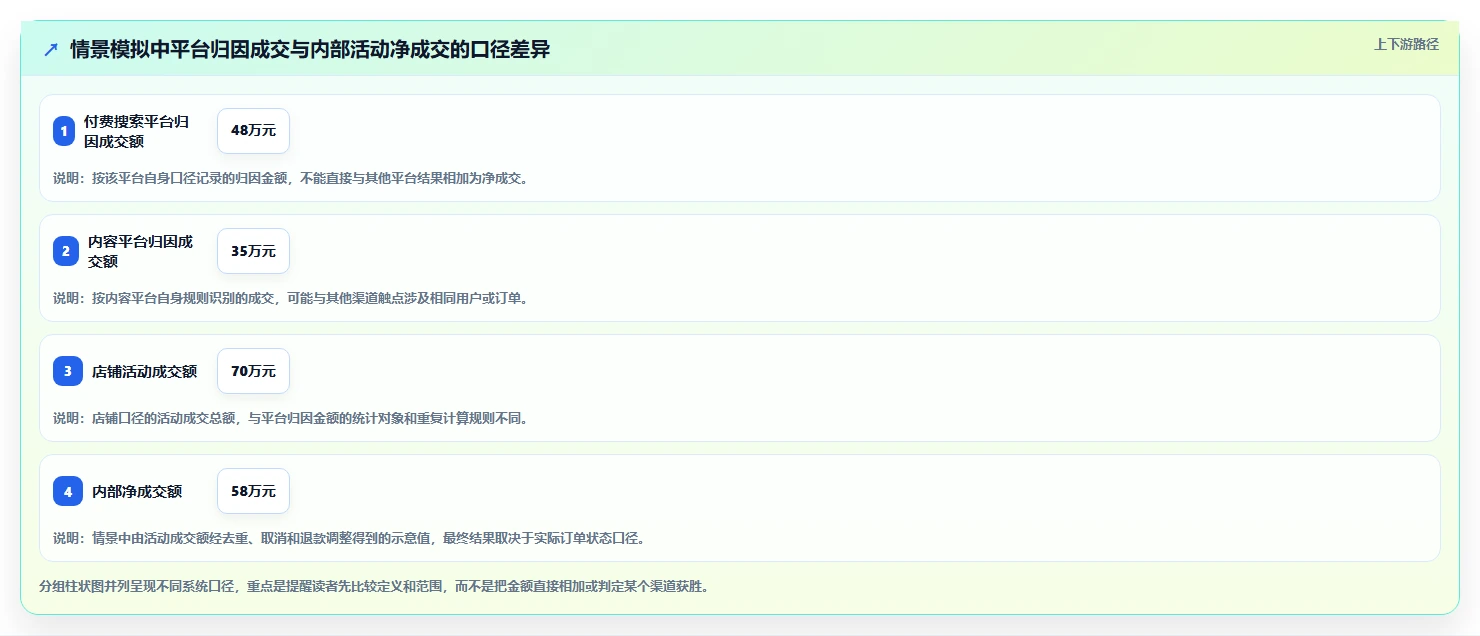This screenshot has width=1480, height=636.
Task: Click the 内容平台归因成交额 label
Action: (140, 251)
